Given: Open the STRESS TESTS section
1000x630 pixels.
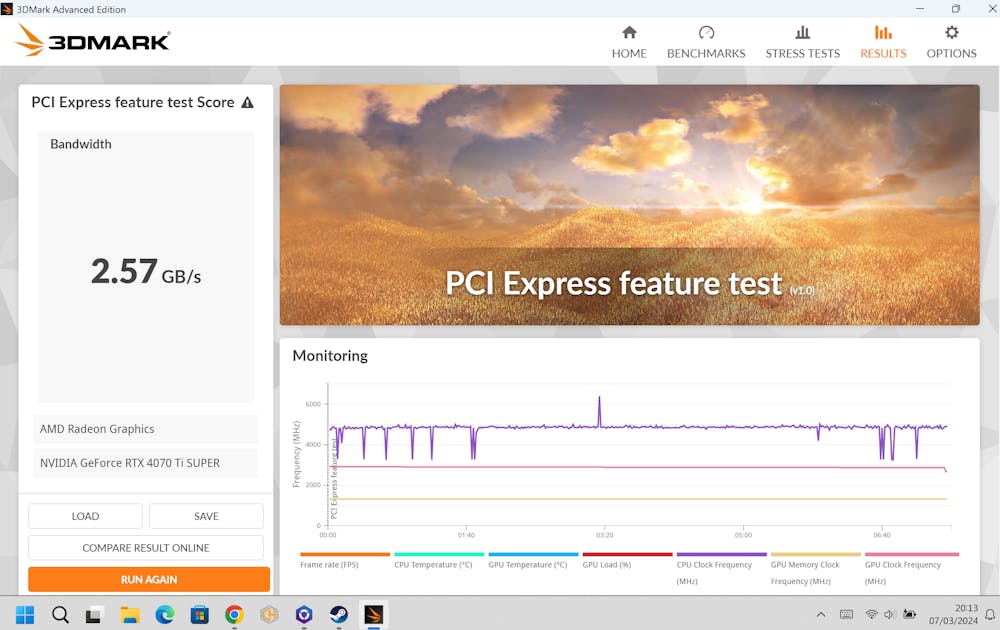Looking at the screenshot, I should point(802,42).
